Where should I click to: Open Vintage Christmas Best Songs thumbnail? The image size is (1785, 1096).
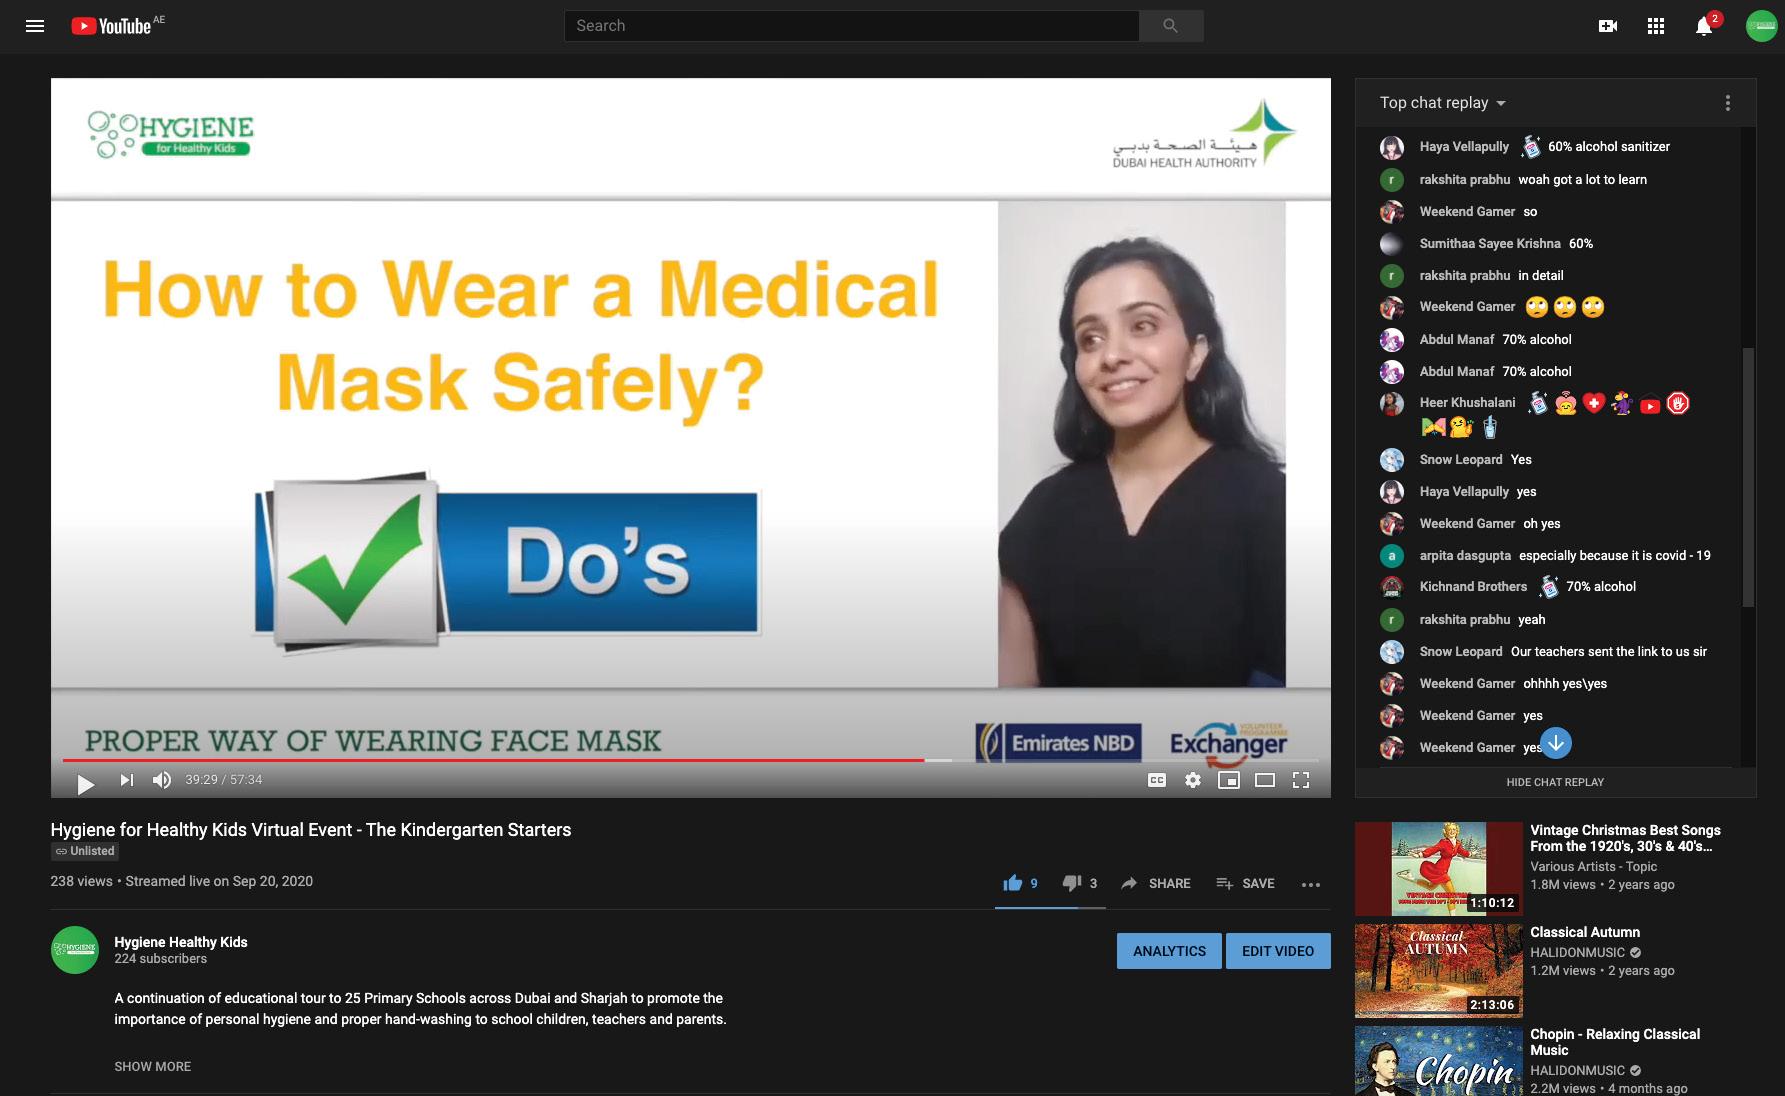1438,868
